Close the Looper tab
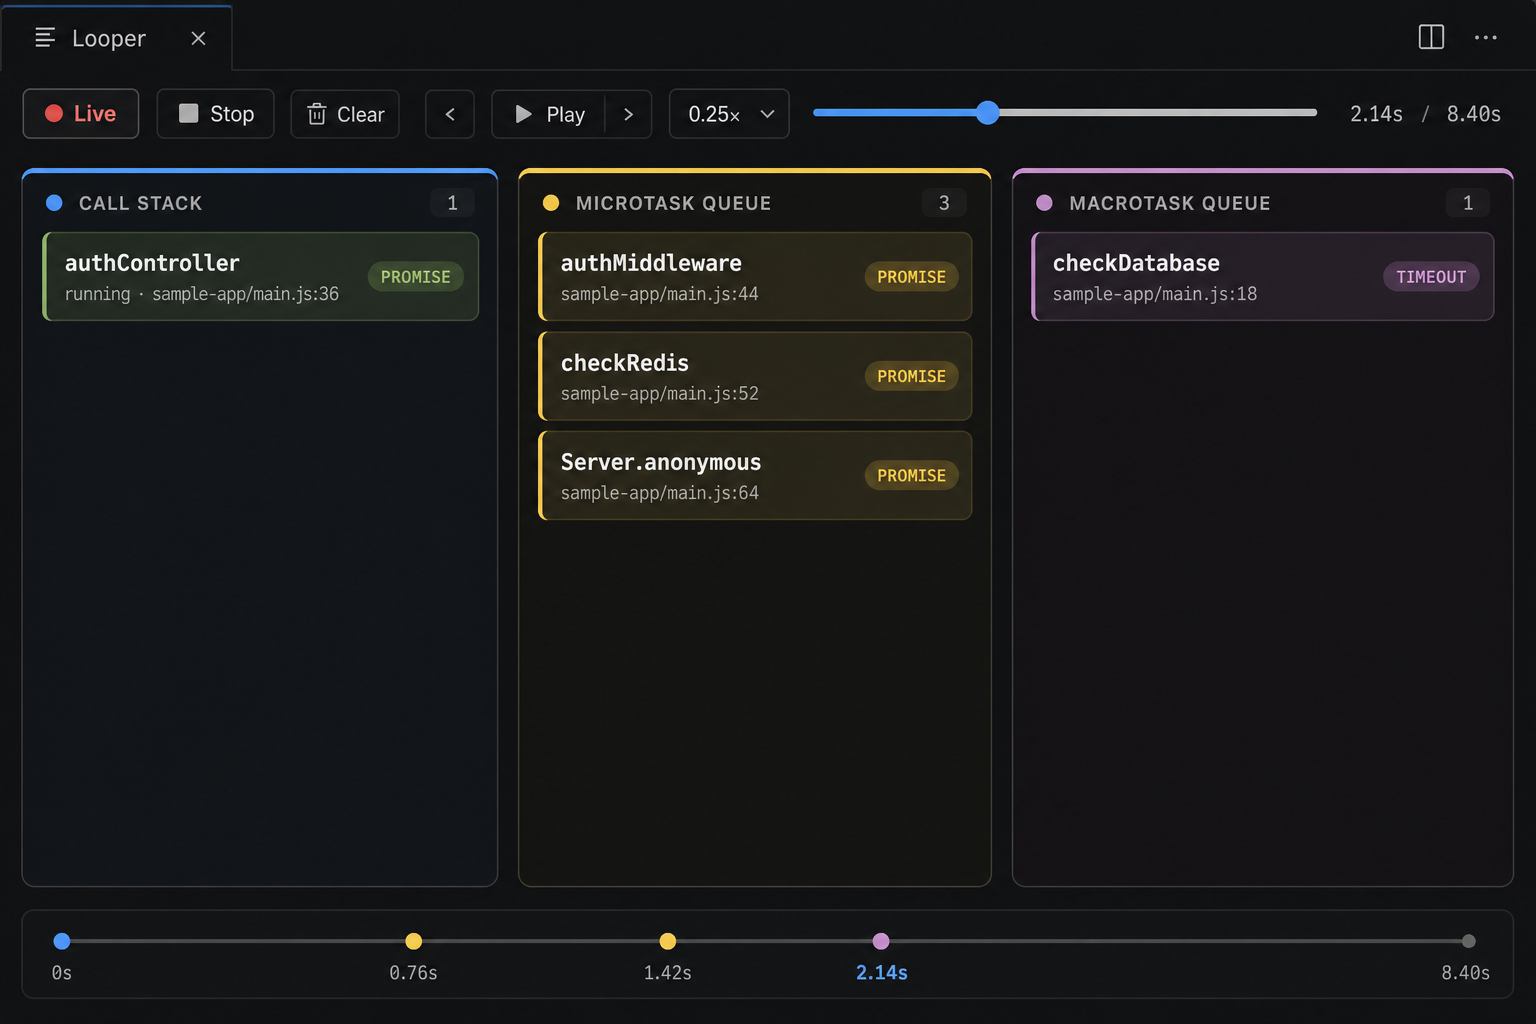This screenshot has width=1536, height=1024. tap(198, 38)
